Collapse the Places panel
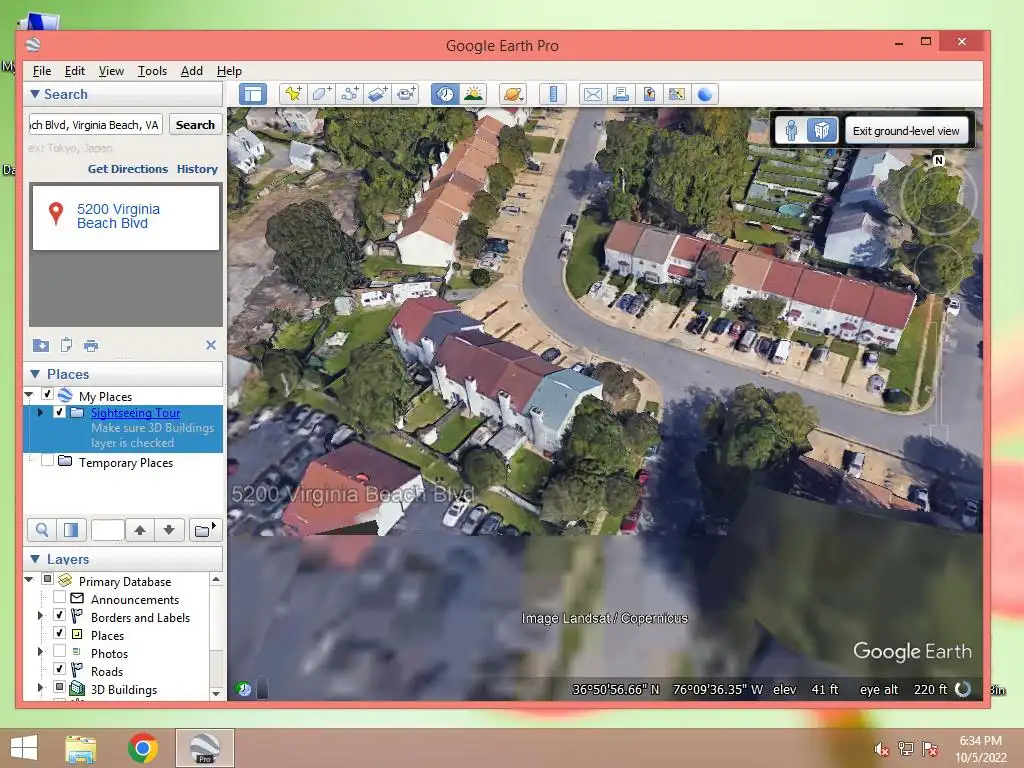This screenshot has height=768, width=1024. [35, 374]
